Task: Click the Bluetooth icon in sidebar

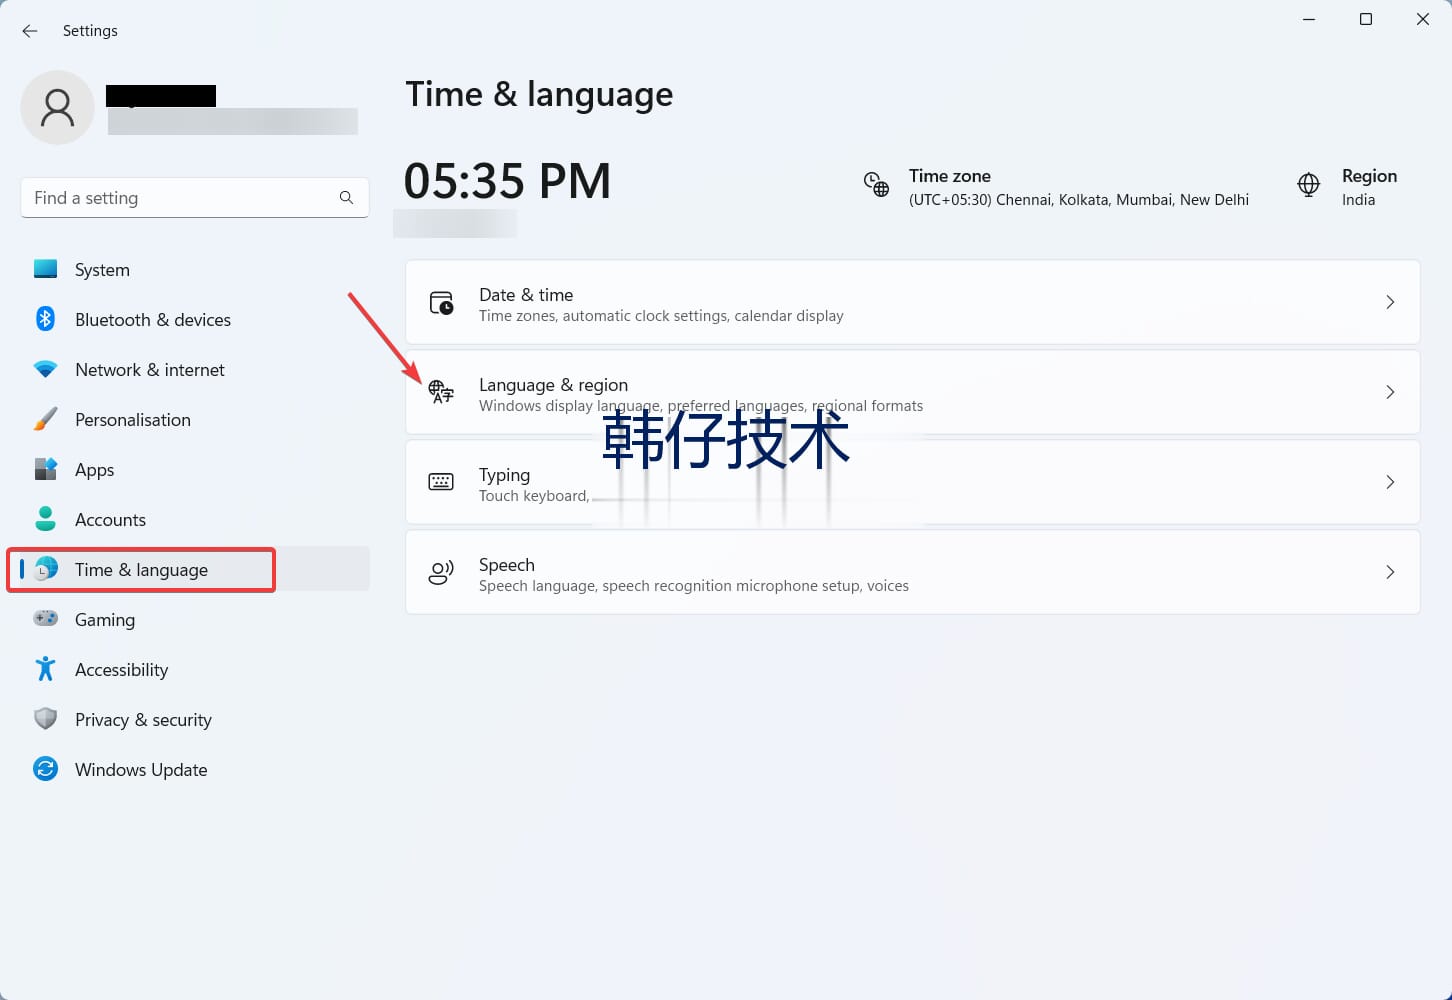Action: click(45, 319)
